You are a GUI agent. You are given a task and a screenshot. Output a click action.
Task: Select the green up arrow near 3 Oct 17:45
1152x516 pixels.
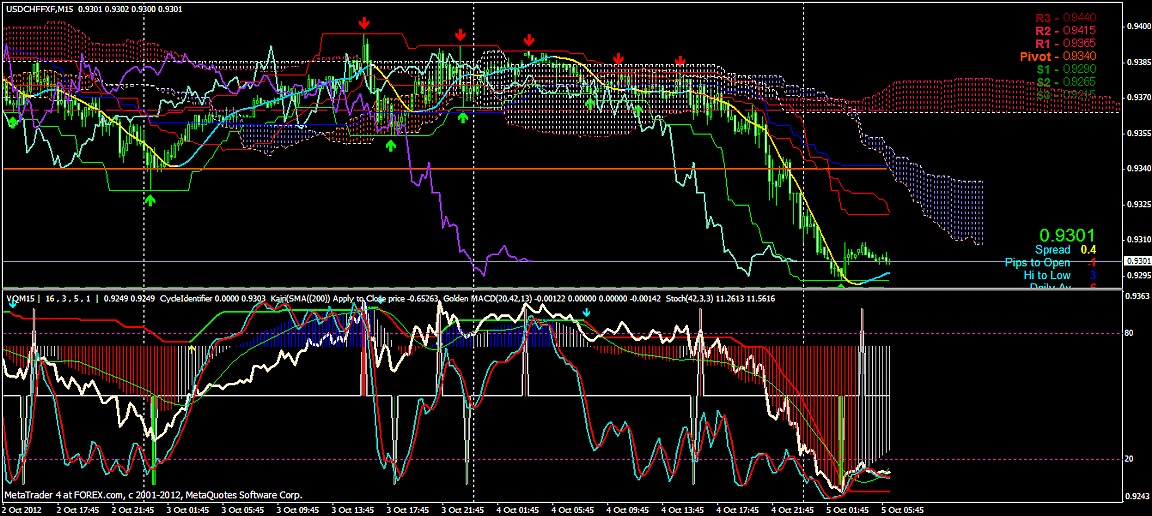coord(391,146)
